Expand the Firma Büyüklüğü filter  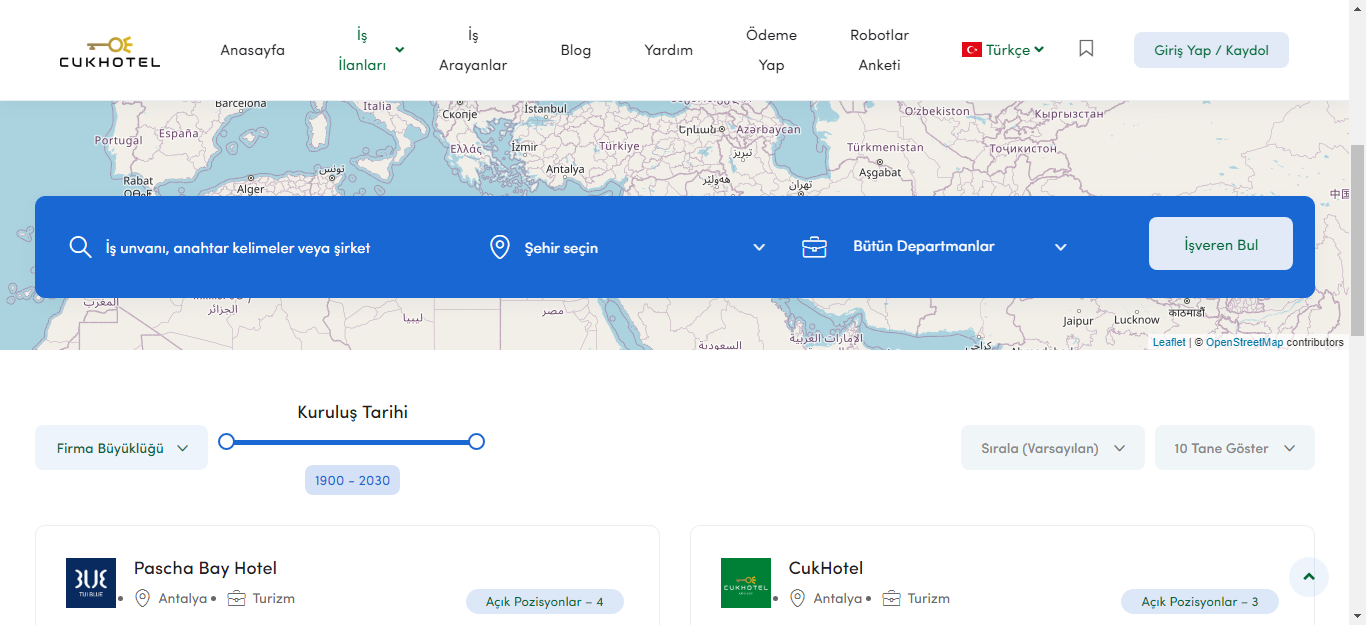(x=121, y=448)
